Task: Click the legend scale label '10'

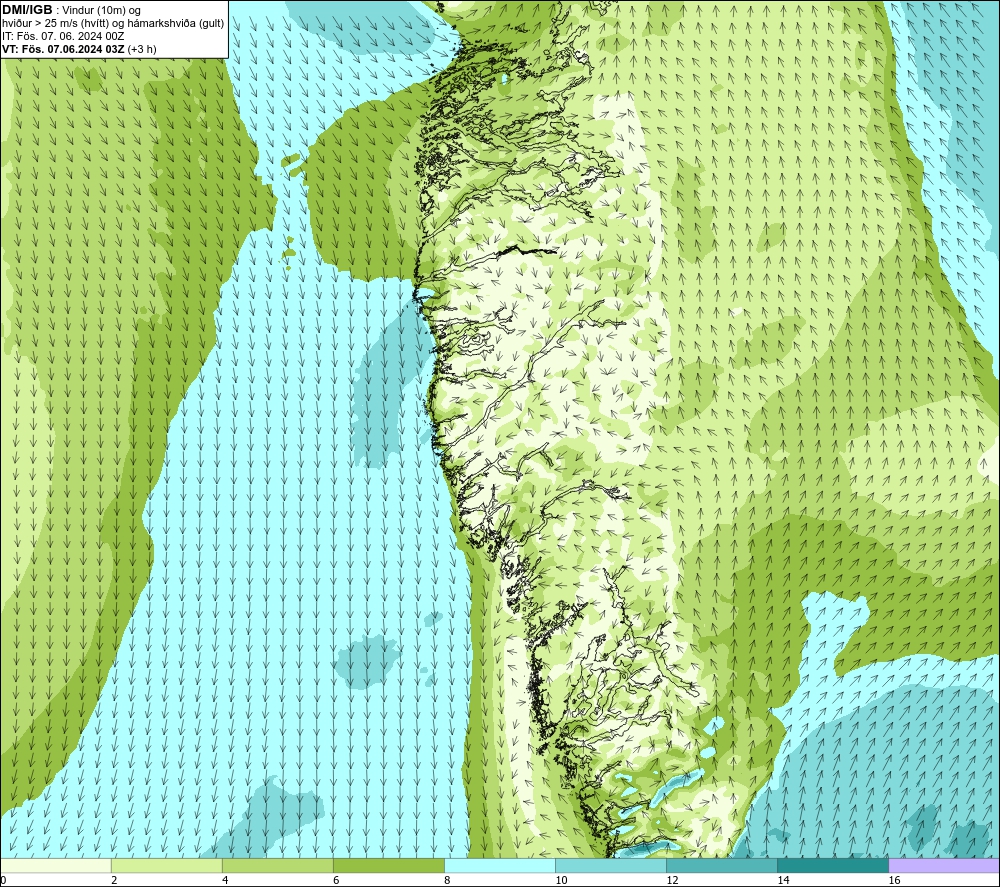Action: (x=561, y=880)
